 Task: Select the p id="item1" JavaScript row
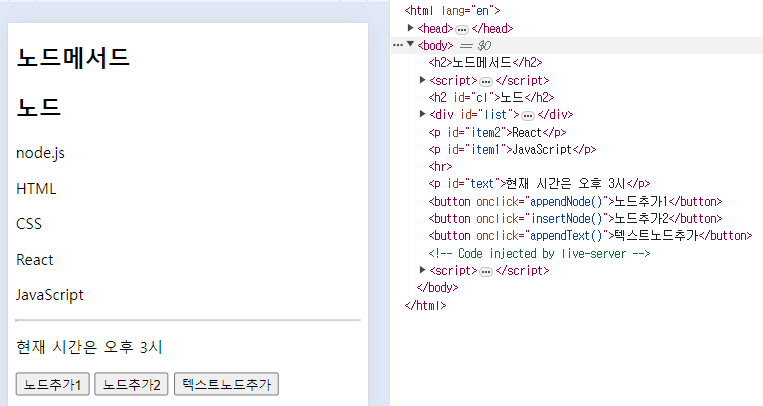(512, 149)
